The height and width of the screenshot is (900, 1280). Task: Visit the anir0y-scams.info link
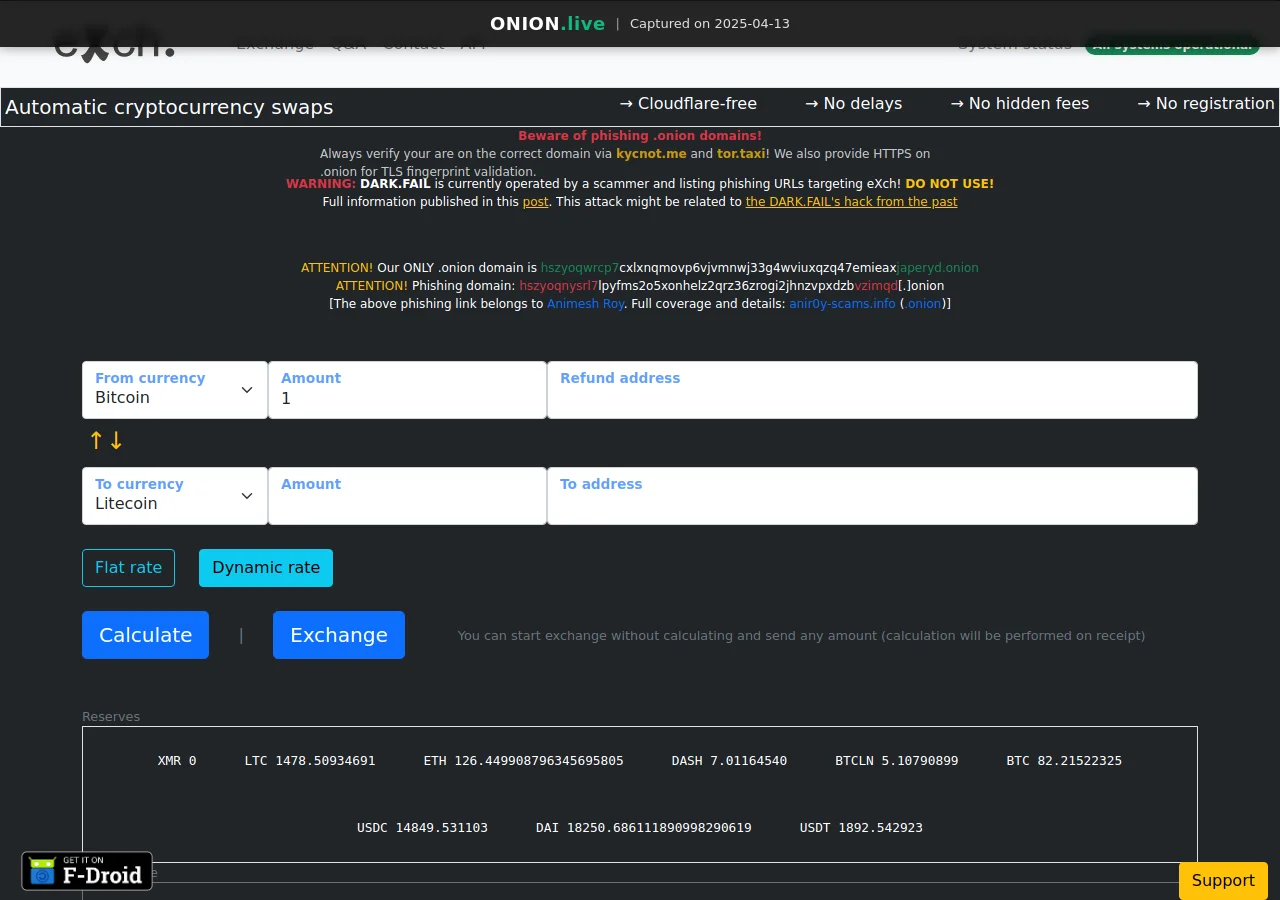coord(842,304)
